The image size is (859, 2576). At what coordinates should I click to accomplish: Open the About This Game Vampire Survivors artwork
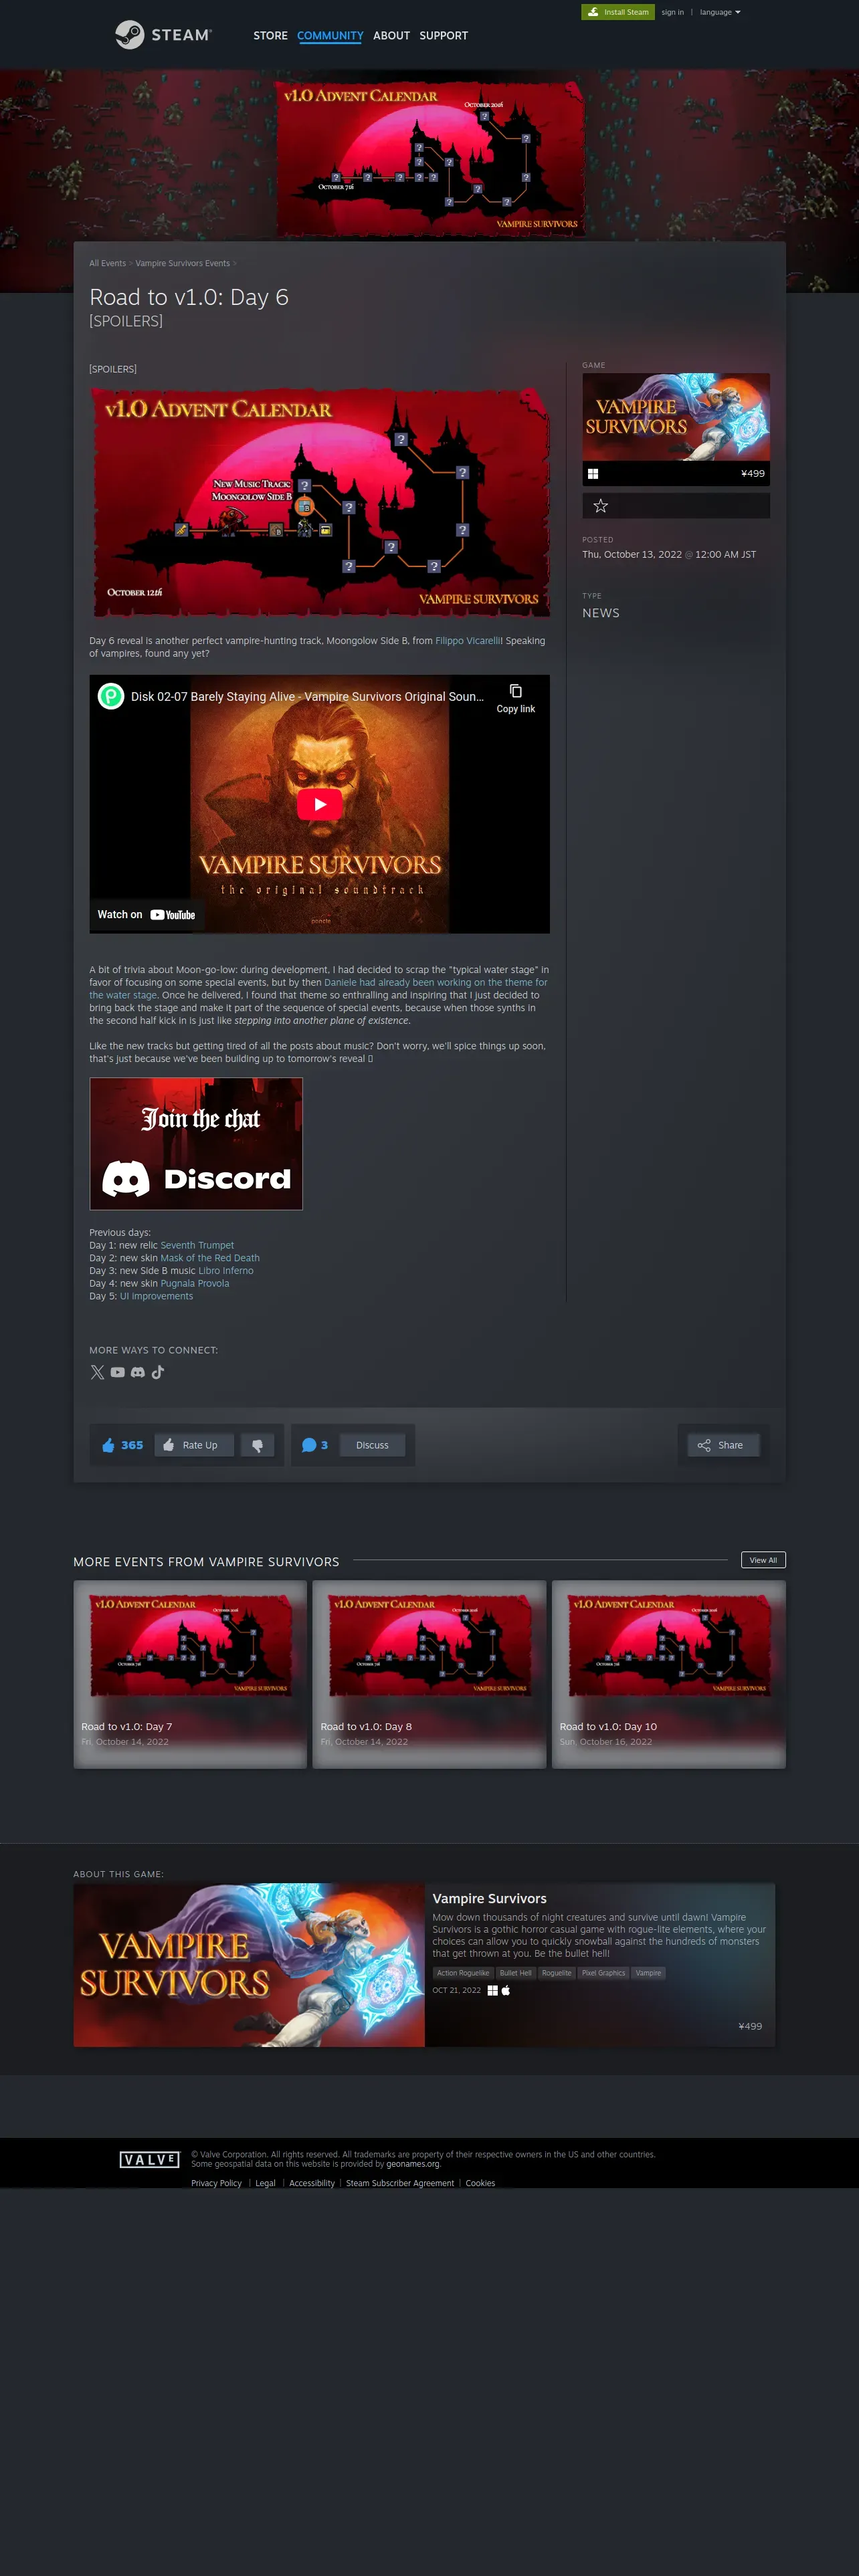pos(249,1965)
